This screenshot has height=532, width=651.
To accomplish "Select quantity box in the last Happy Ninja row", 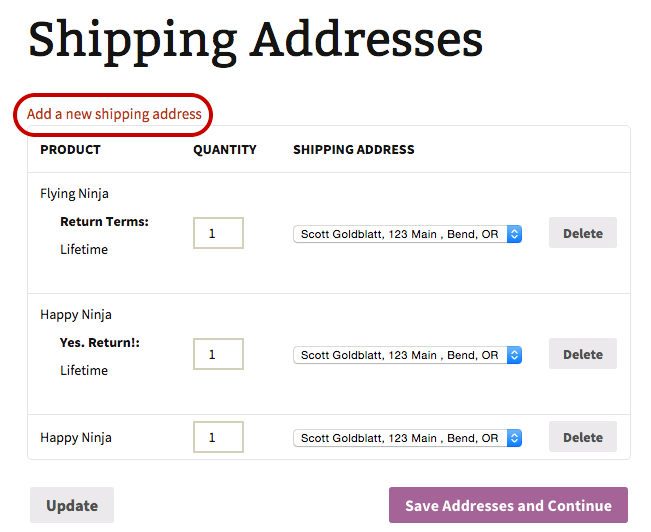I will (218, 437).
